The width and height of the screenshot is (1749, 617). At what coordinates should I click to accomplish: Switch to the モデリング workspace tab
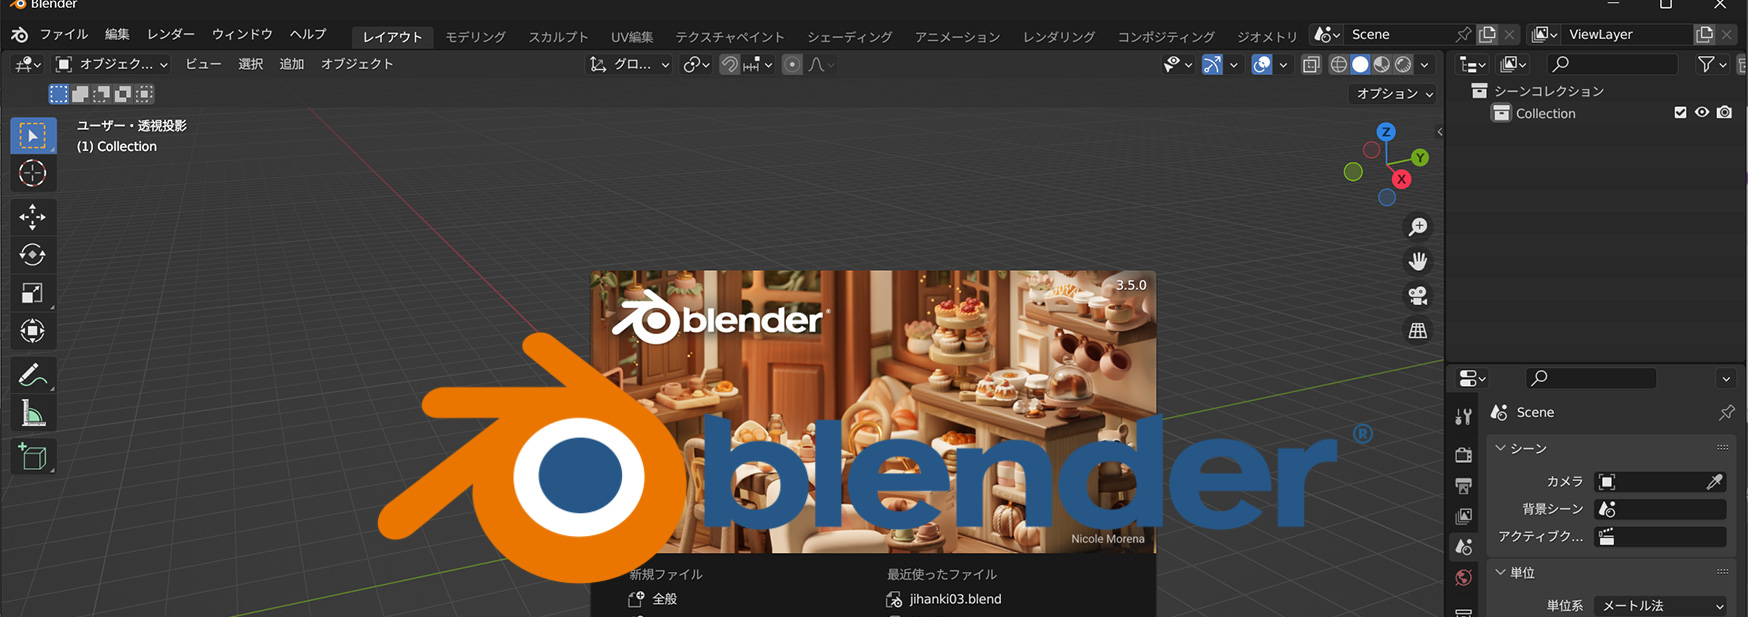[x=475, y=37]
